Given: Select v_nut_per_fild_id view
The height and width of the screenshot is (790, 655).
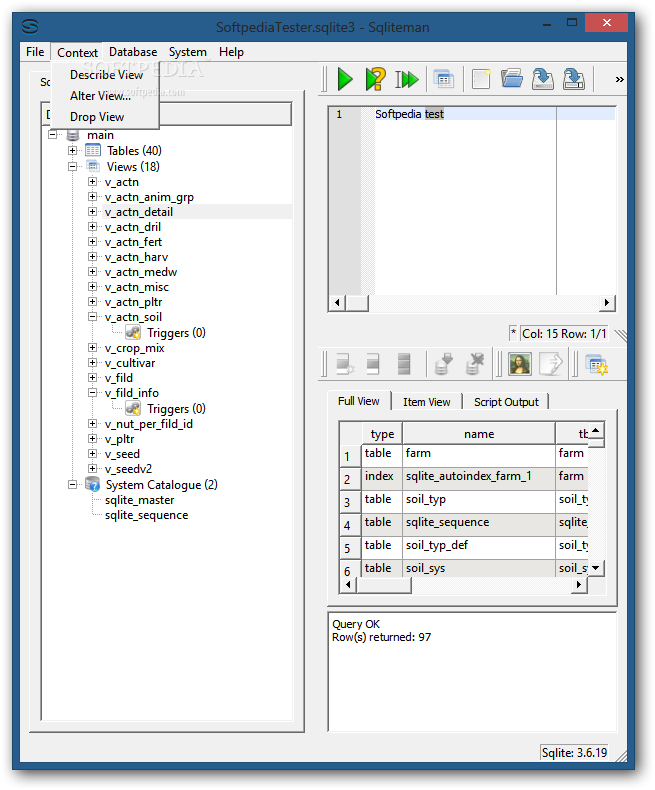Looking at the screenshot, I should click(149, 424).
